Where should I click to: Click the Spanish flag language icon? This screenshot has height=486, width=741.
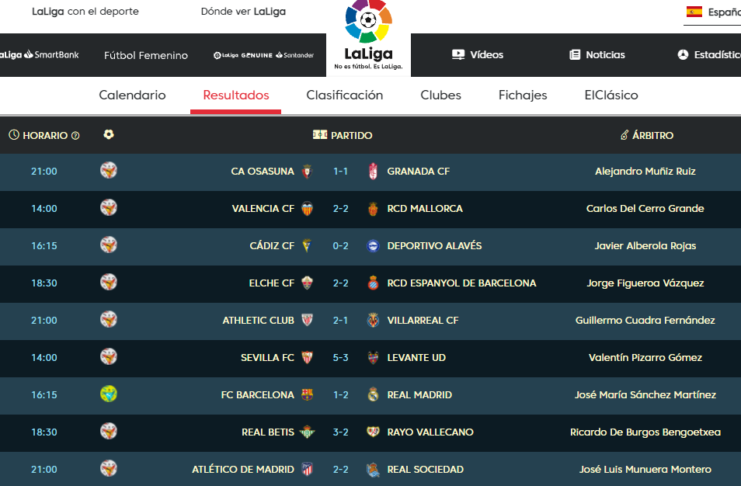coord(694,12)
